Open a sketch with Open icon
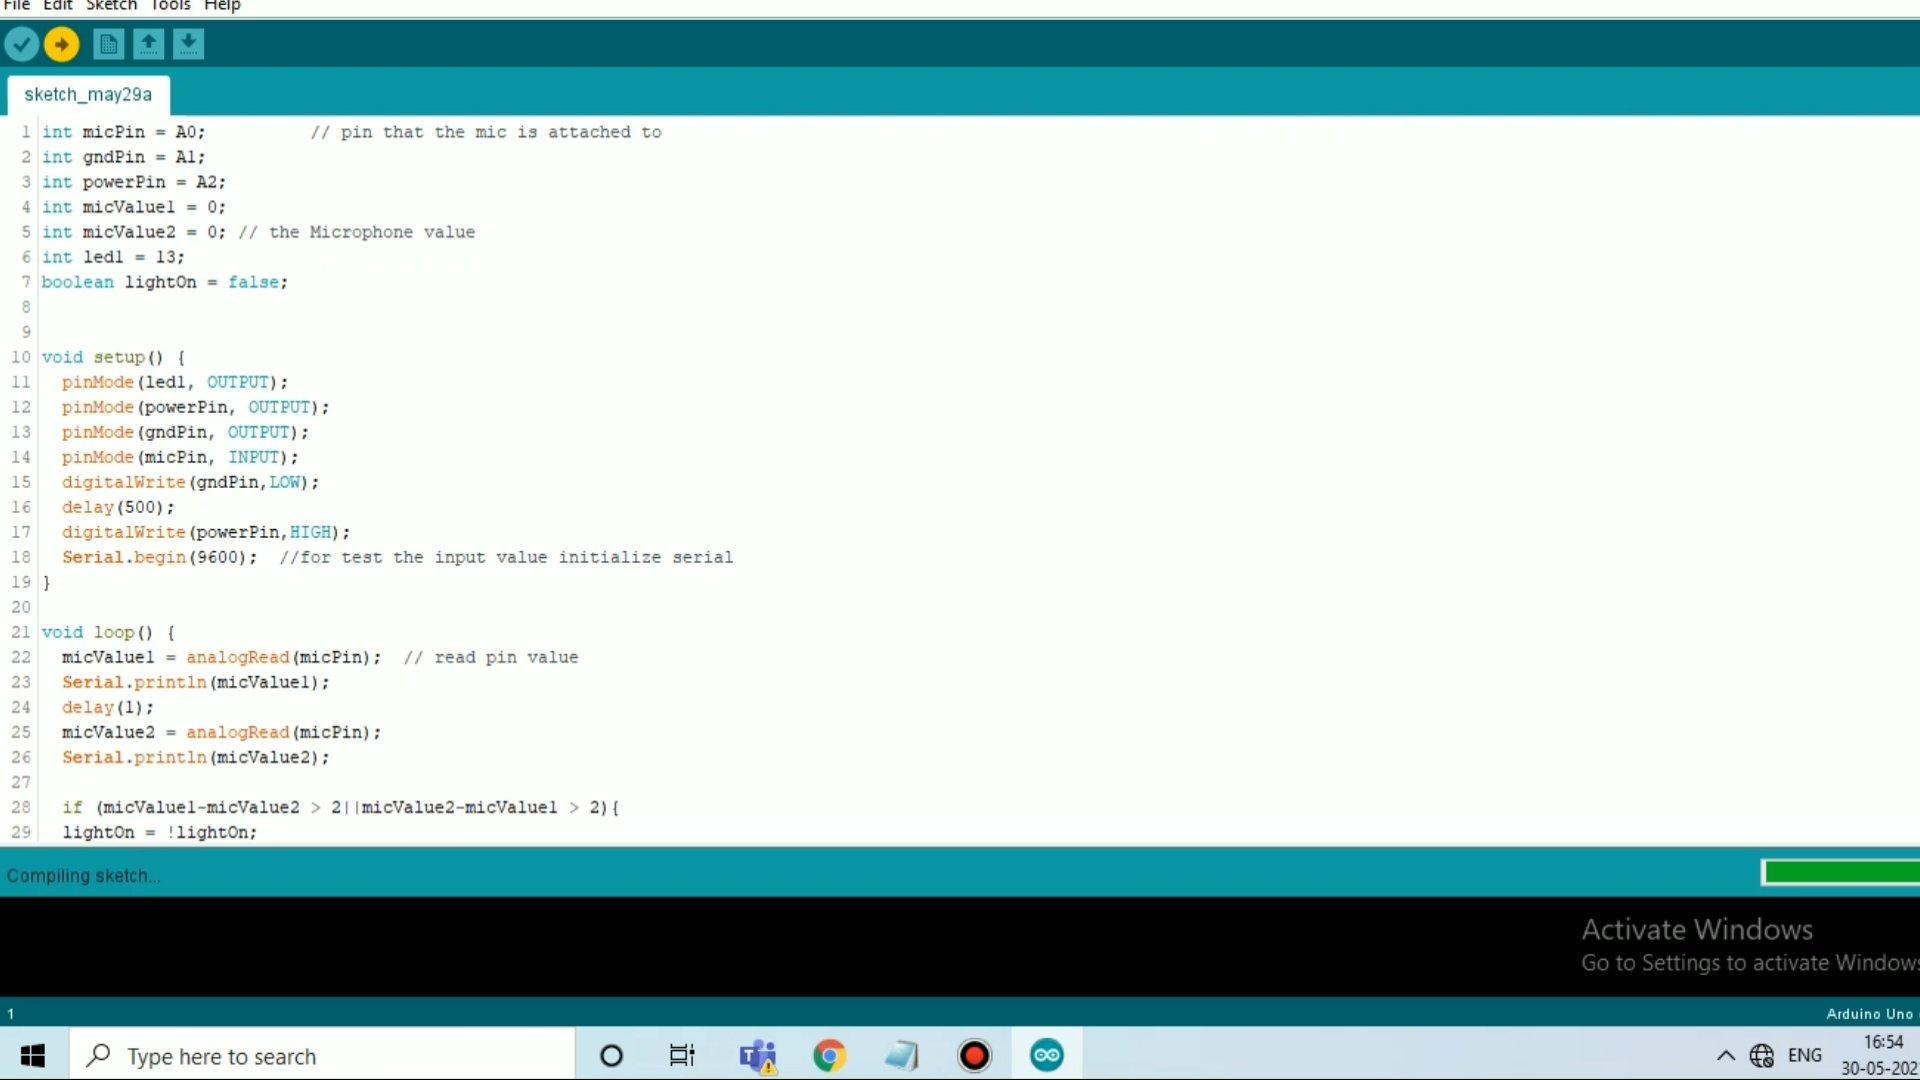Screen dimensions: 1920x1080 click(148, 44)
